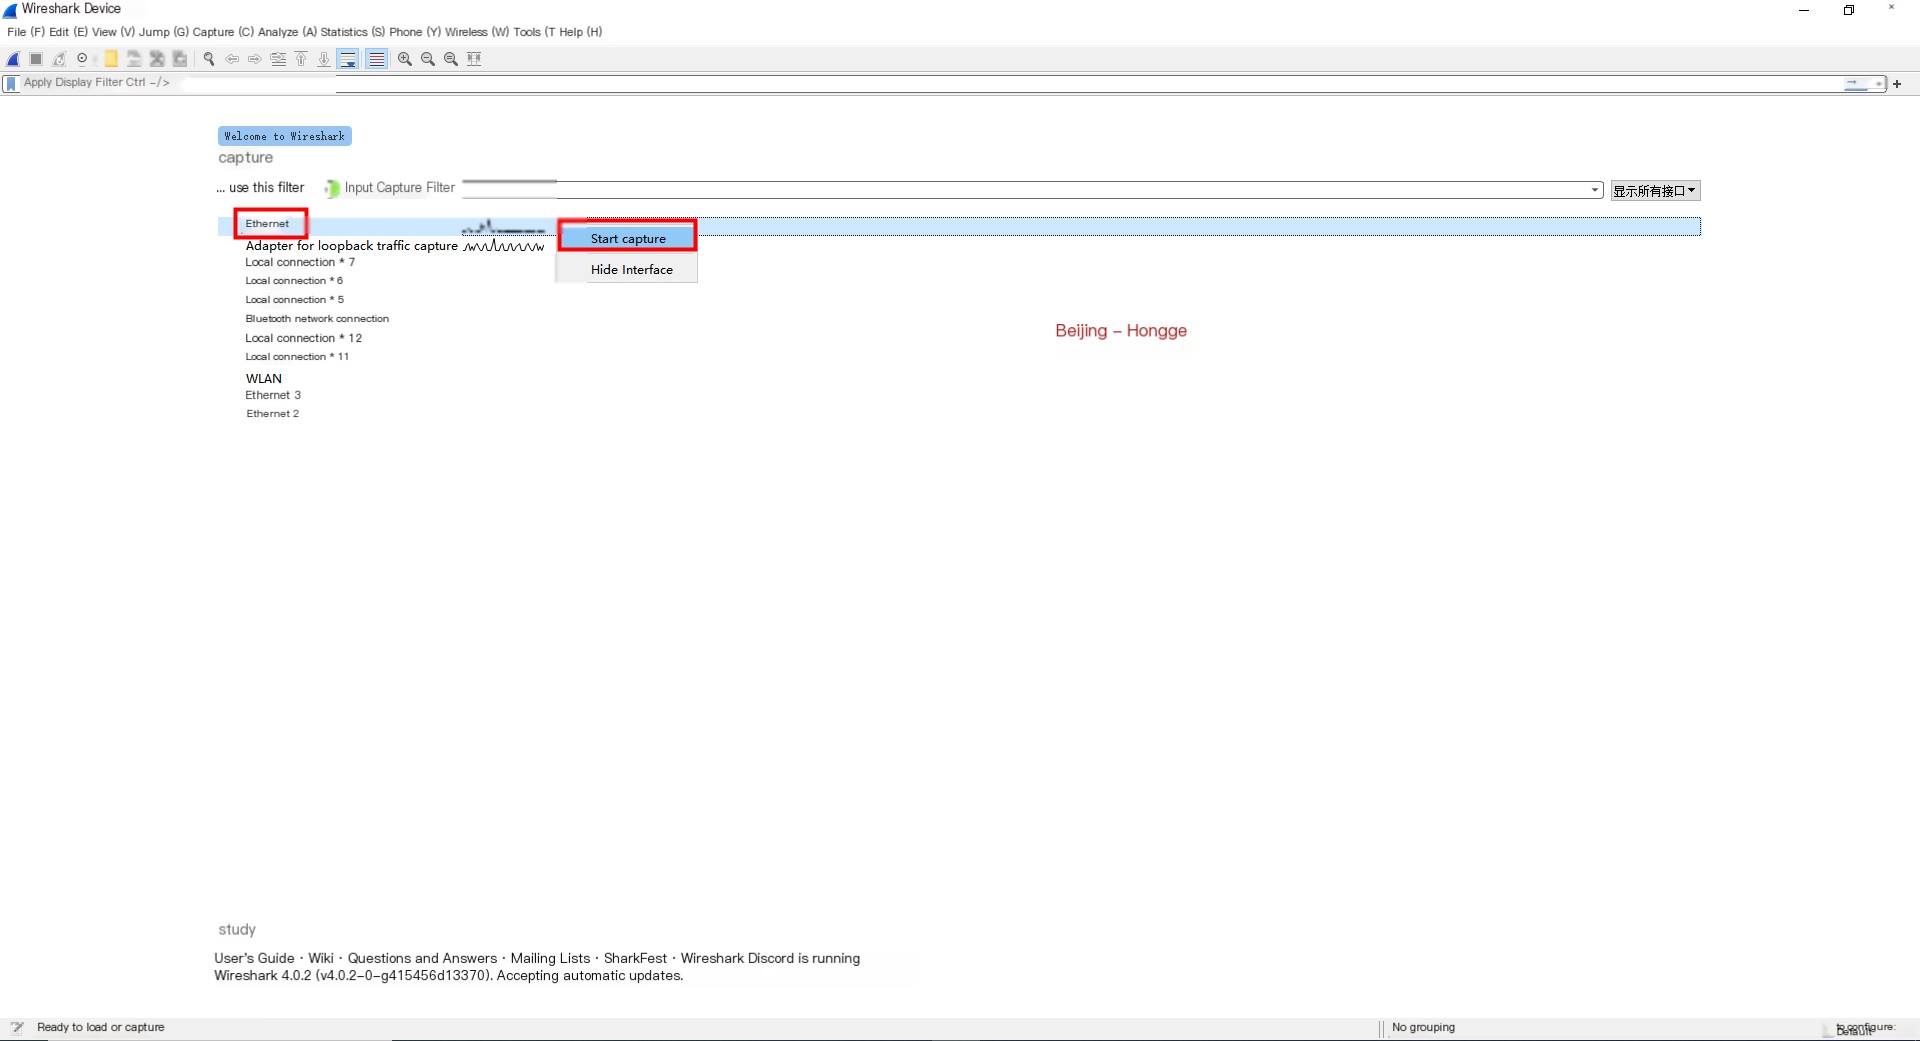
Task: Click the open capture file folder icon
Action: pos(111,59)
